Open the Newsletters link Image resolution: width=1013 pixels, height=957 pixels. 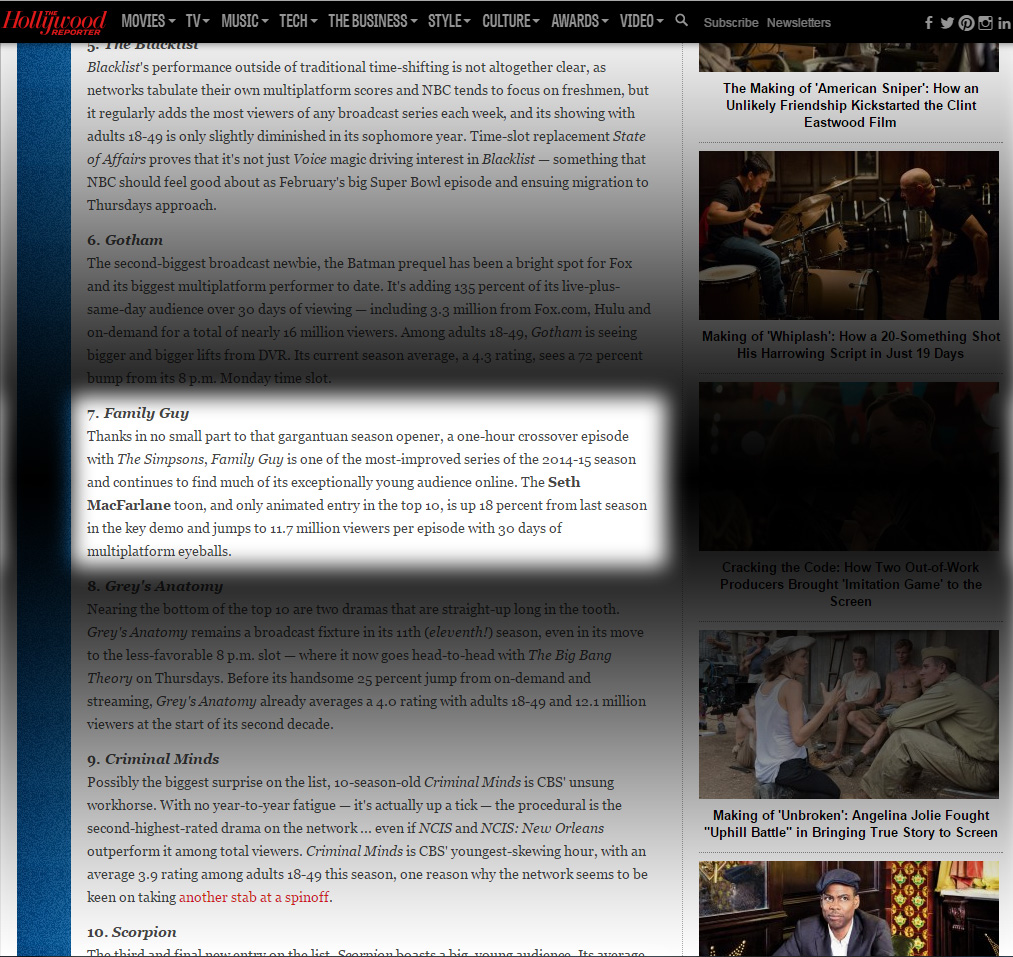799,23
